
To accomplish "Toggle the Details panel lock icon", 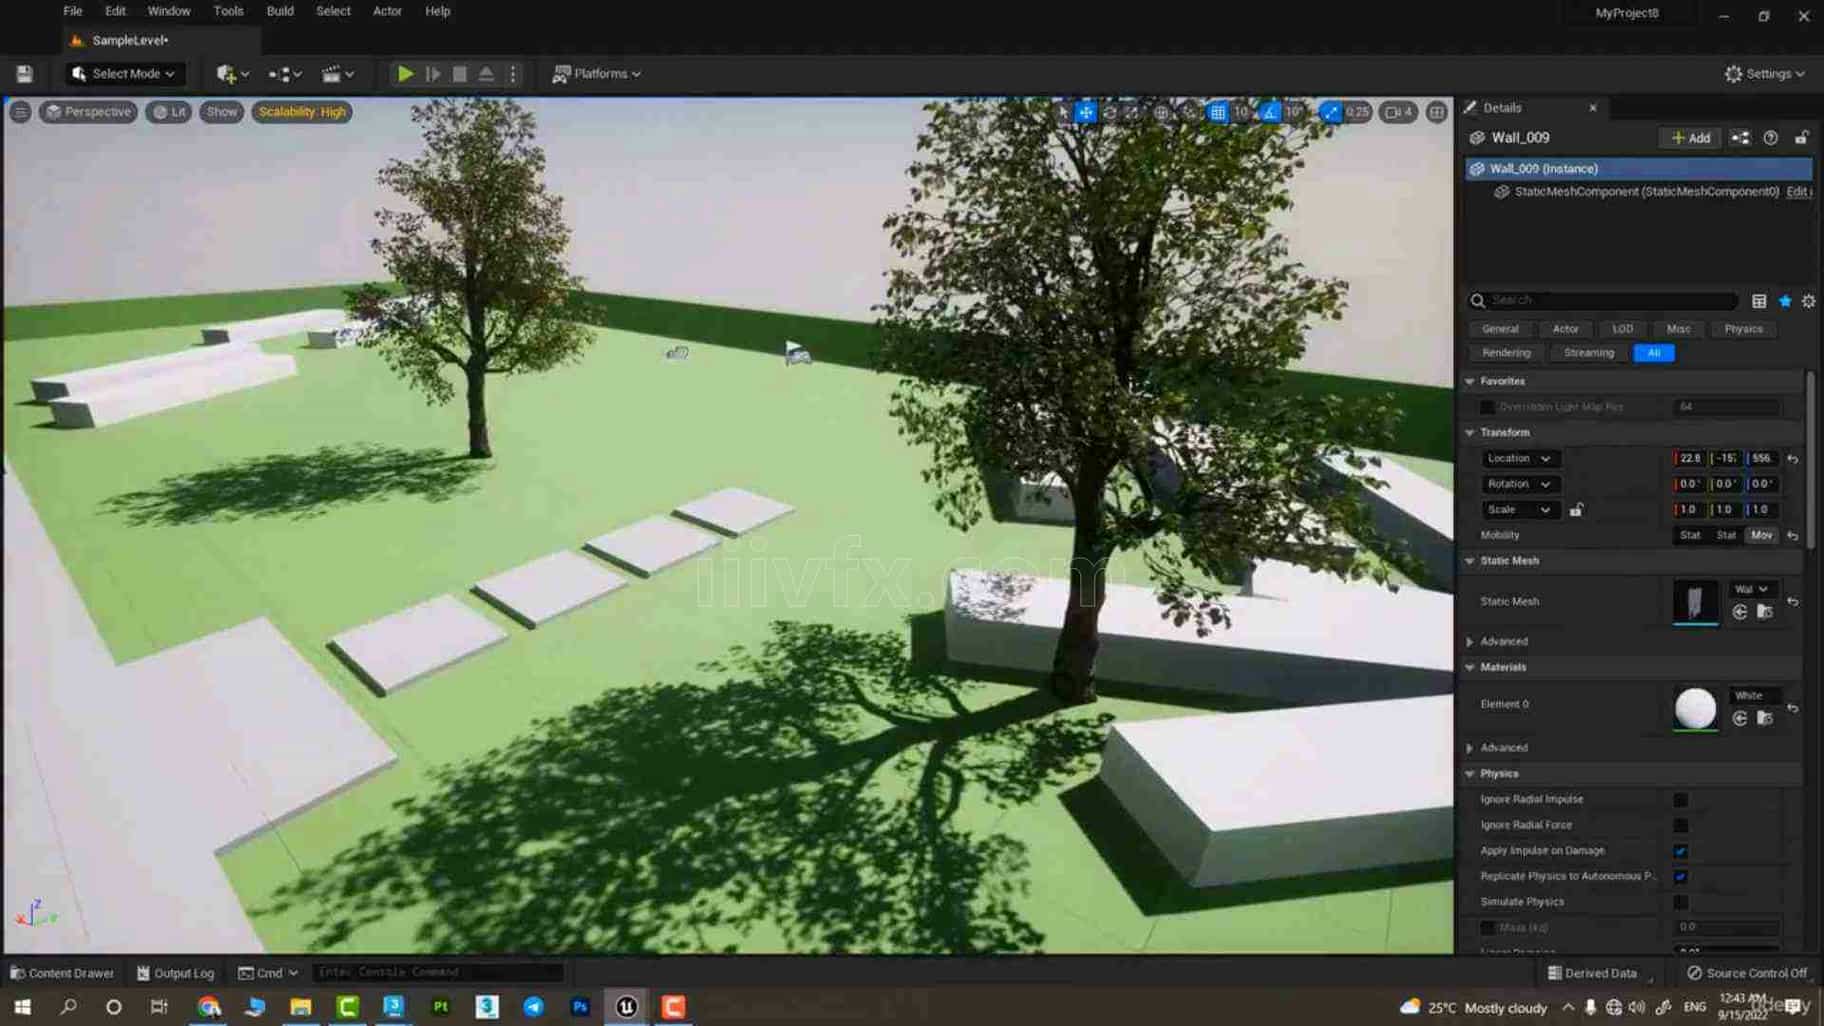I will pos(1801,138).
